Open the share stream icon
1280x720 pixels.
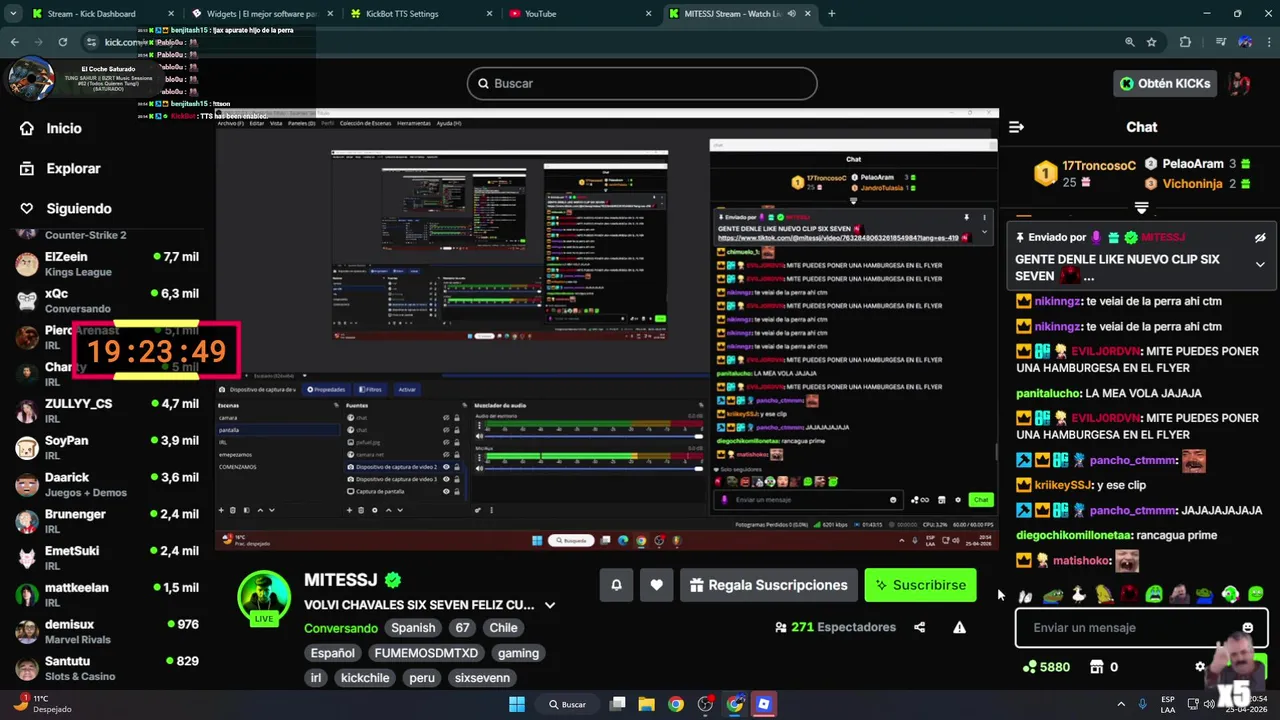pos(919,628)
